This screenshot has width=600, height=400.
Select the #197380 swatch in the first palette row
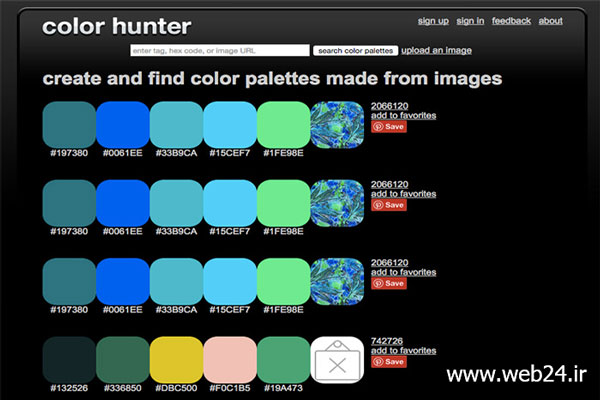[69, 125]
